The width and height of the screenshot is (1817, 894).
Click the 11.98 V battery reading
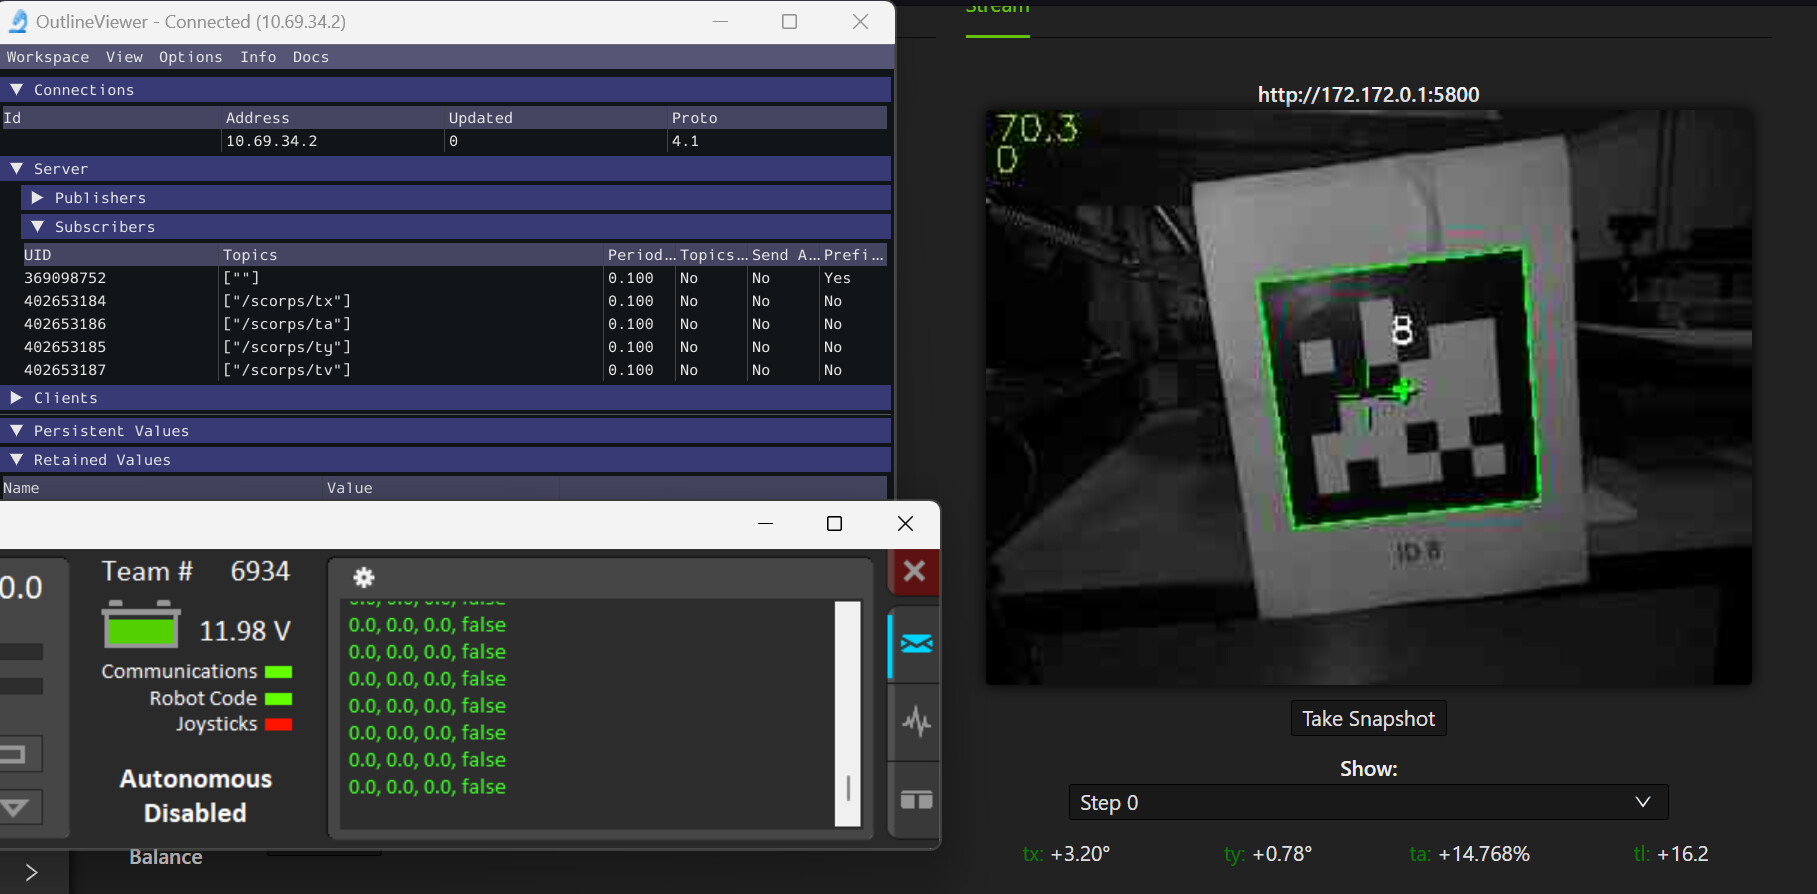pyautogui.click(x=245, y=631)
